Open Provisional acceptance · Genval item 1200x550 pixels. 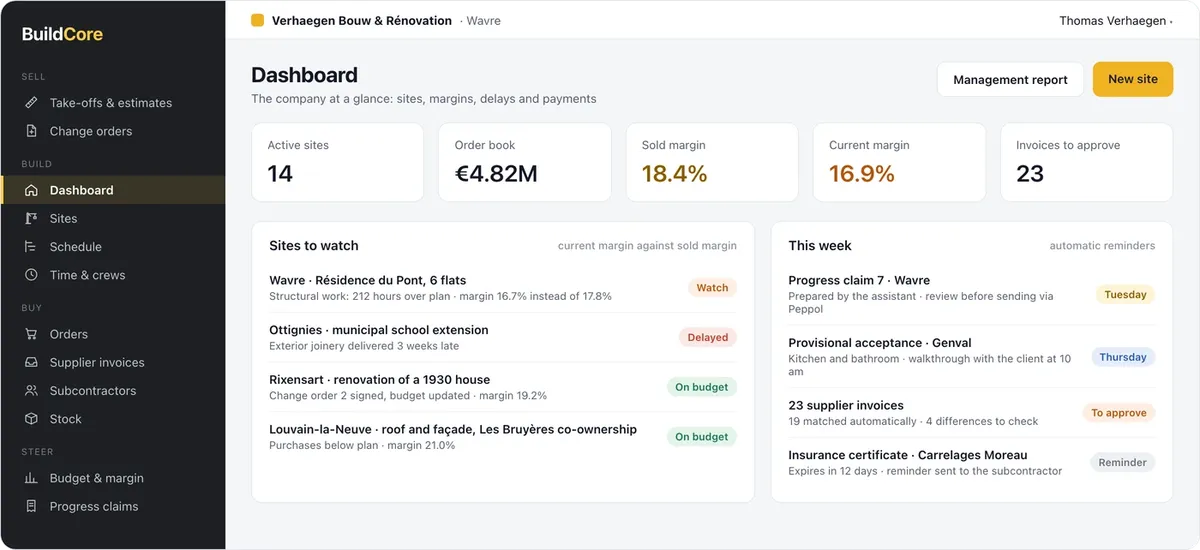pos(972,356)
